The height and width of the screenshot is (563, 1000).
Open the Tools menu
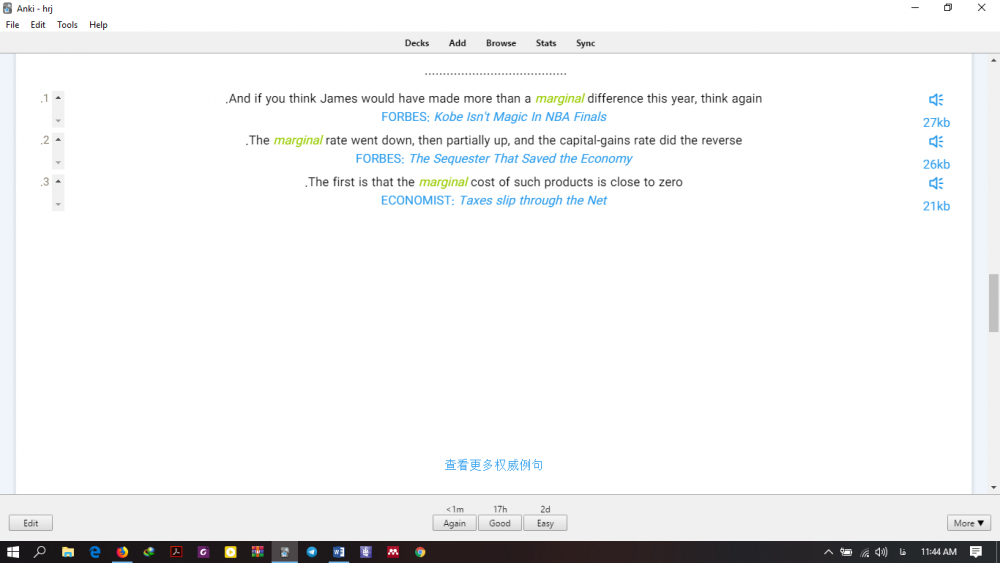(x=67, y=25)
